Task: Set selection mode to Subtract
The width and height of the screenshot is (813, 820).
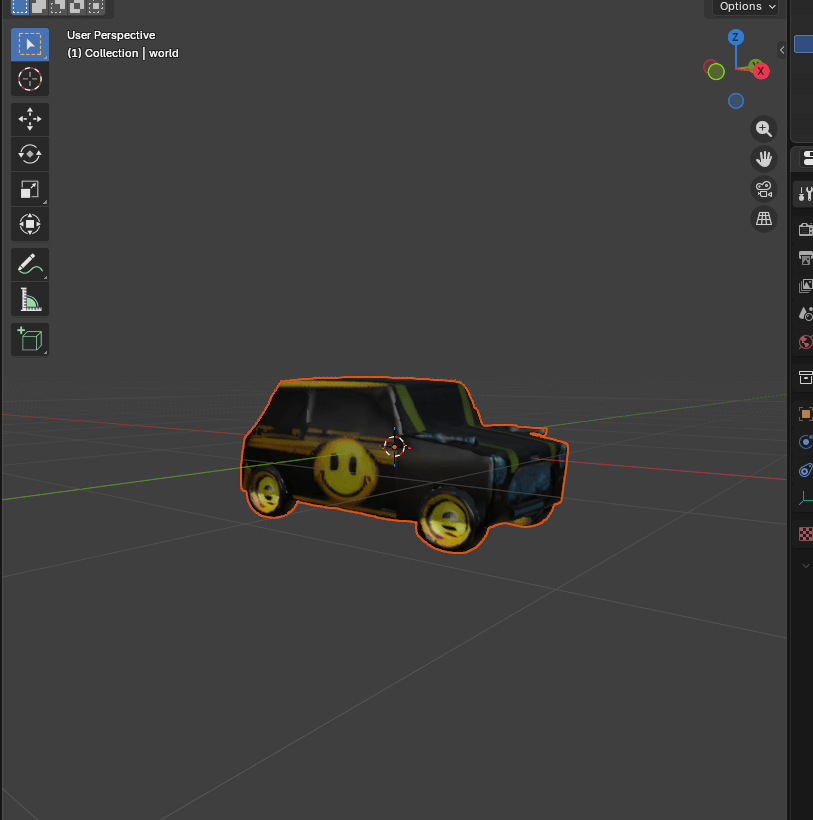Action: tap(58, 6)
